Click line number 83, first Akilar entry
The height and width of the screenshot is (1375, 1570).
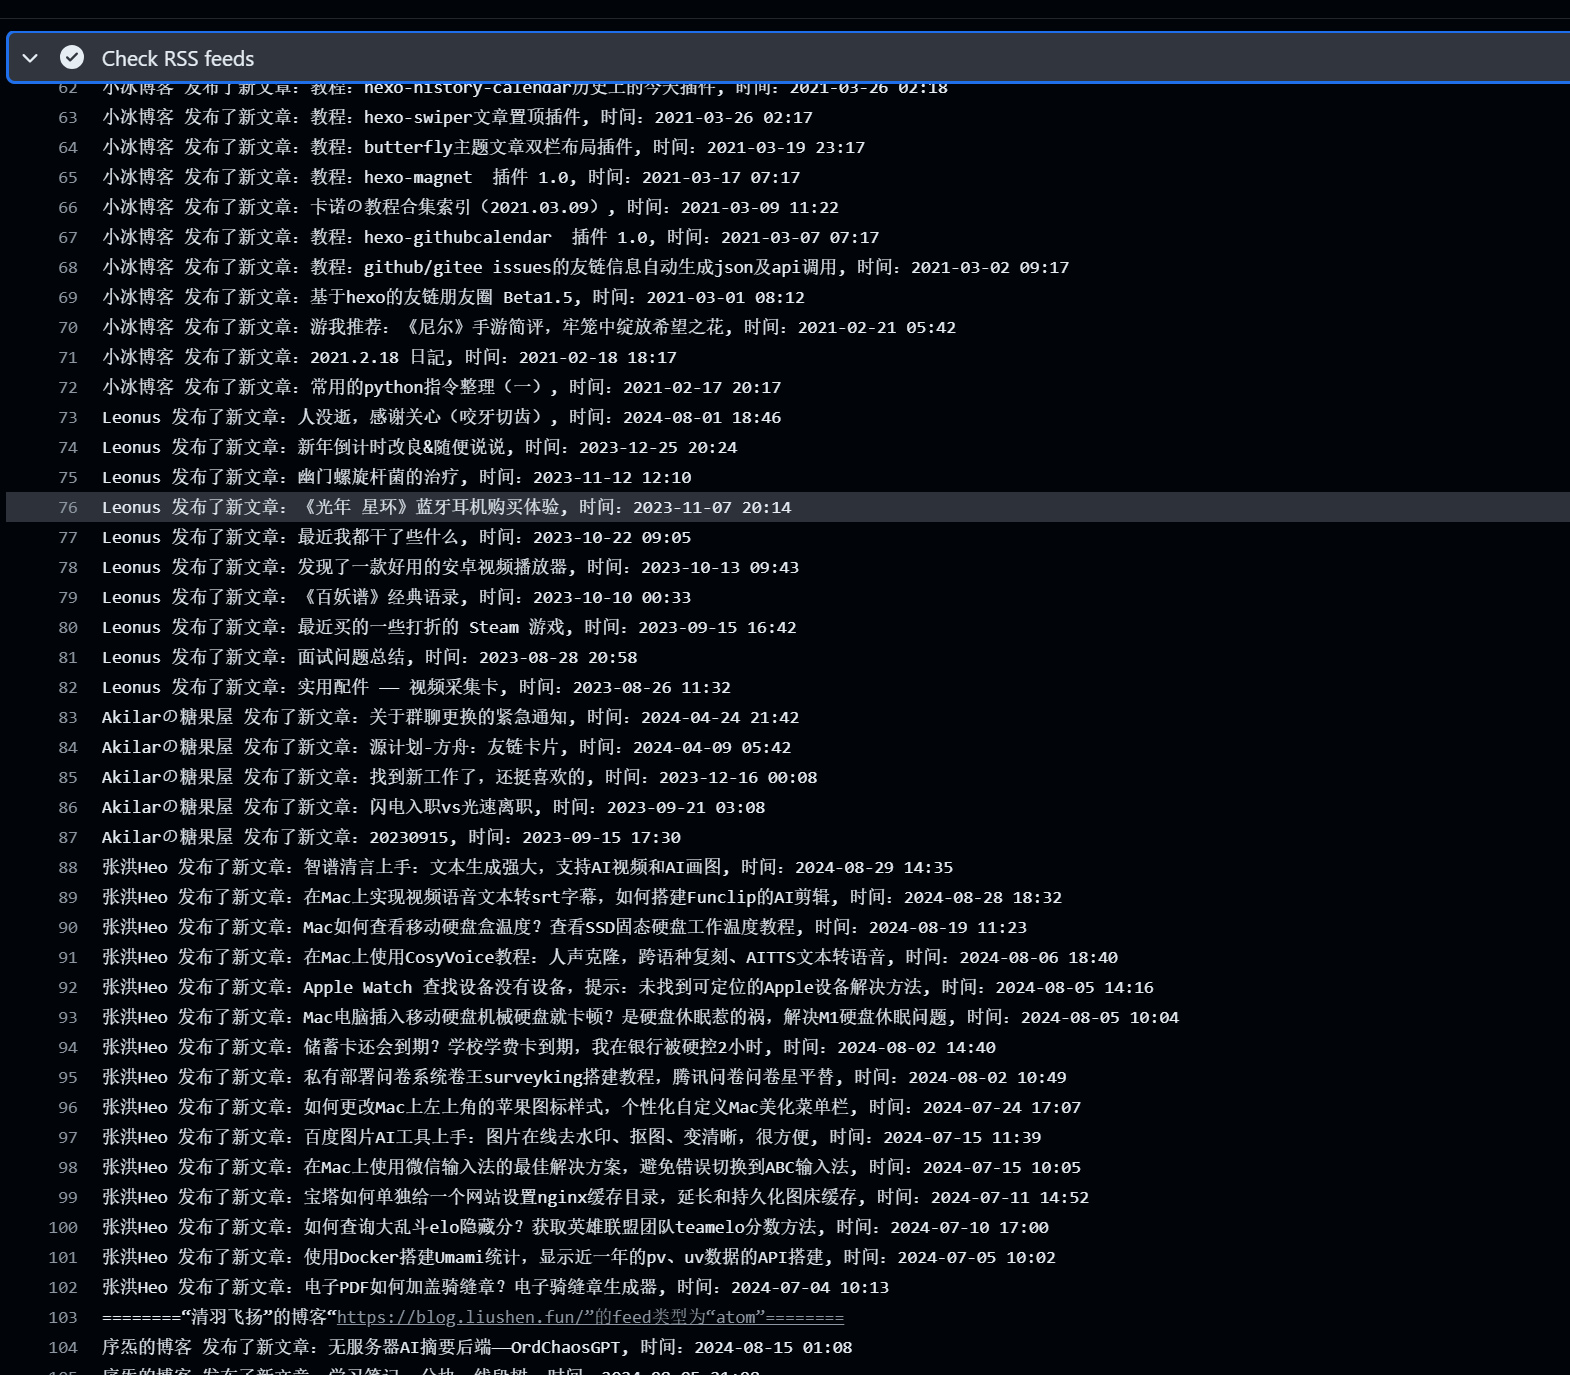[68, 717]
